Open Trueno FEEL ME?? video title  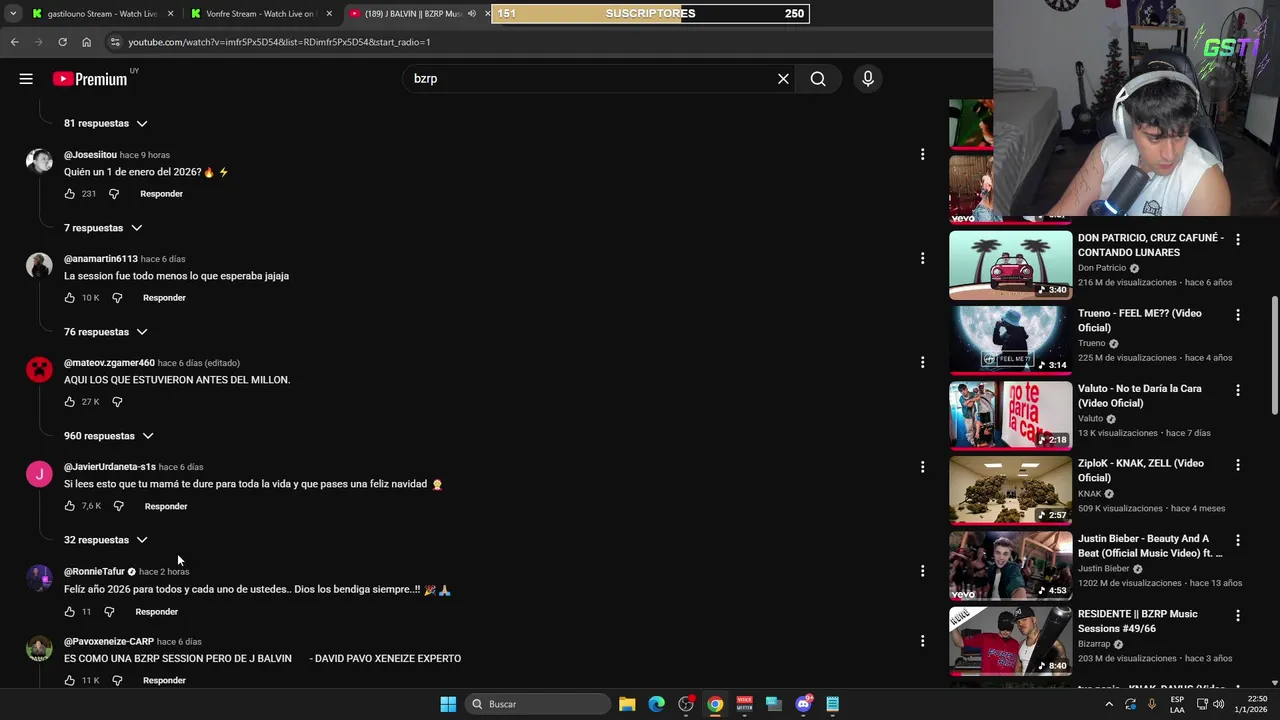(x=1140, y=320)
